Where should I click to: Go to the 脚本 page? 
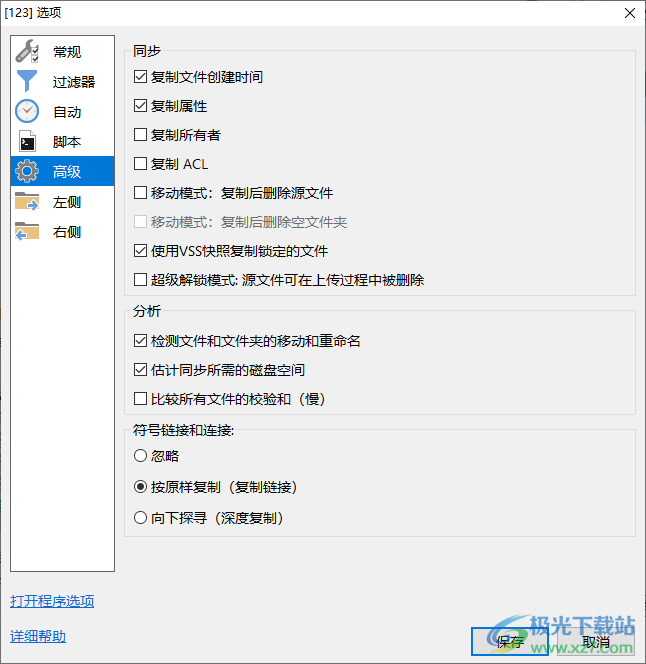coord(62,141)
